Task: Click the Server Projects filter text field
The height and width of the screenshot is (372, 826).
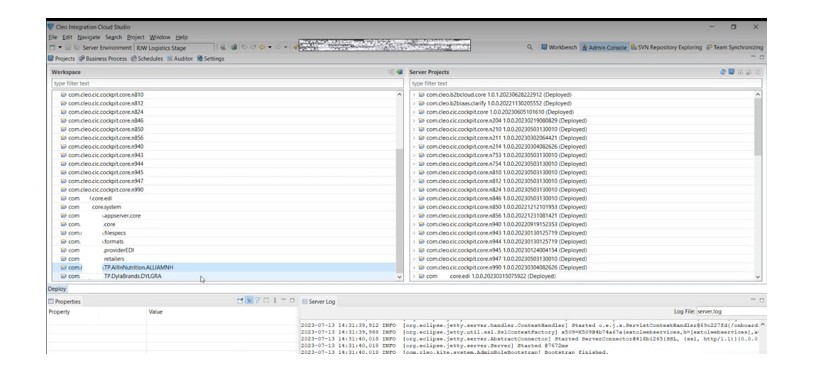Action: 586,83
